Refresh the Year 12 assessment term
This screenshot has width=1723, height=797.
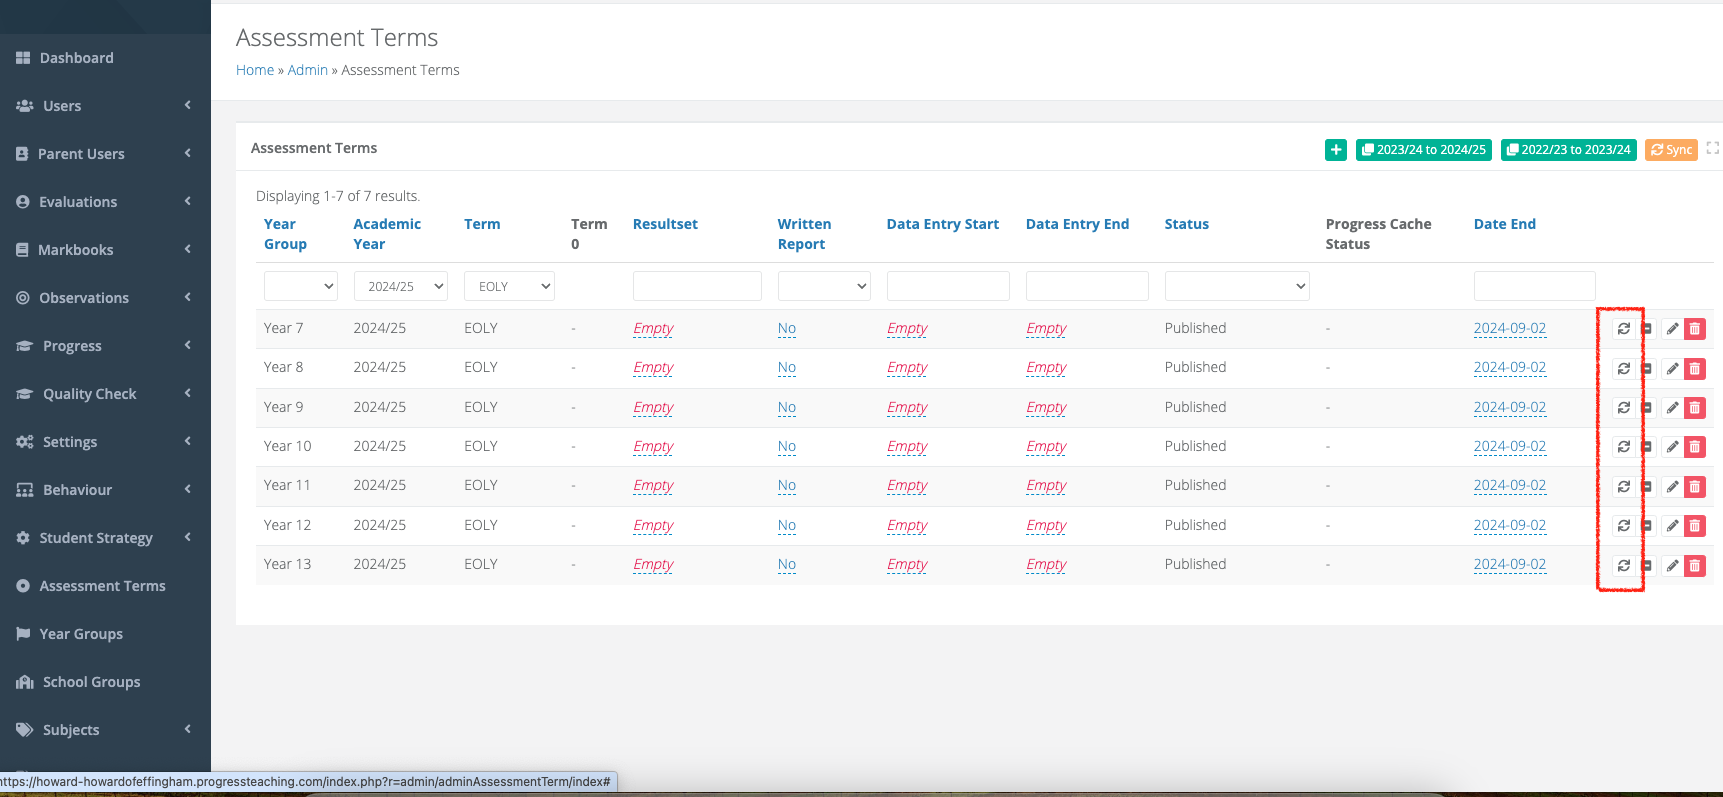[x=1624, y=526]
